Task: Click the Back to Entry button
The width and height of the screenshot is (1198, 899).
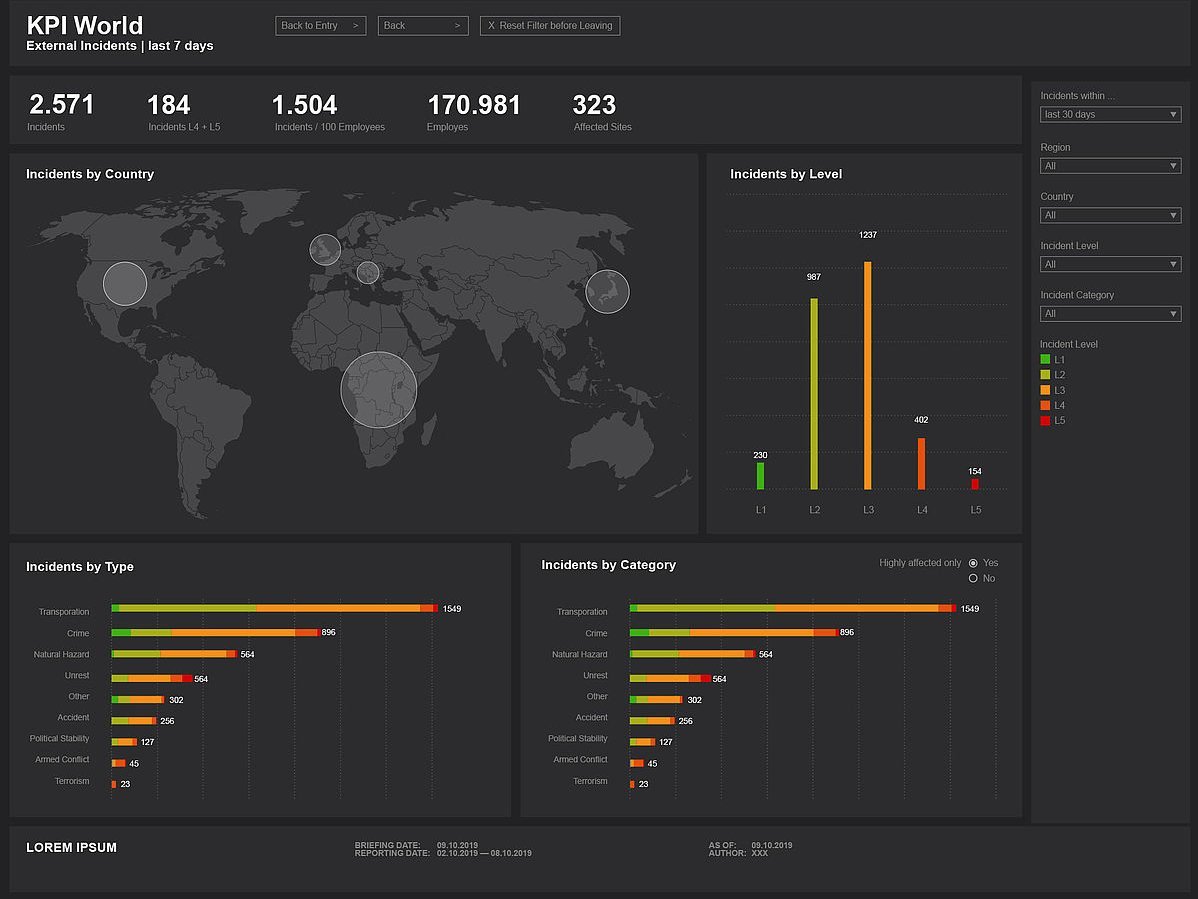Action: click(320, 25)
